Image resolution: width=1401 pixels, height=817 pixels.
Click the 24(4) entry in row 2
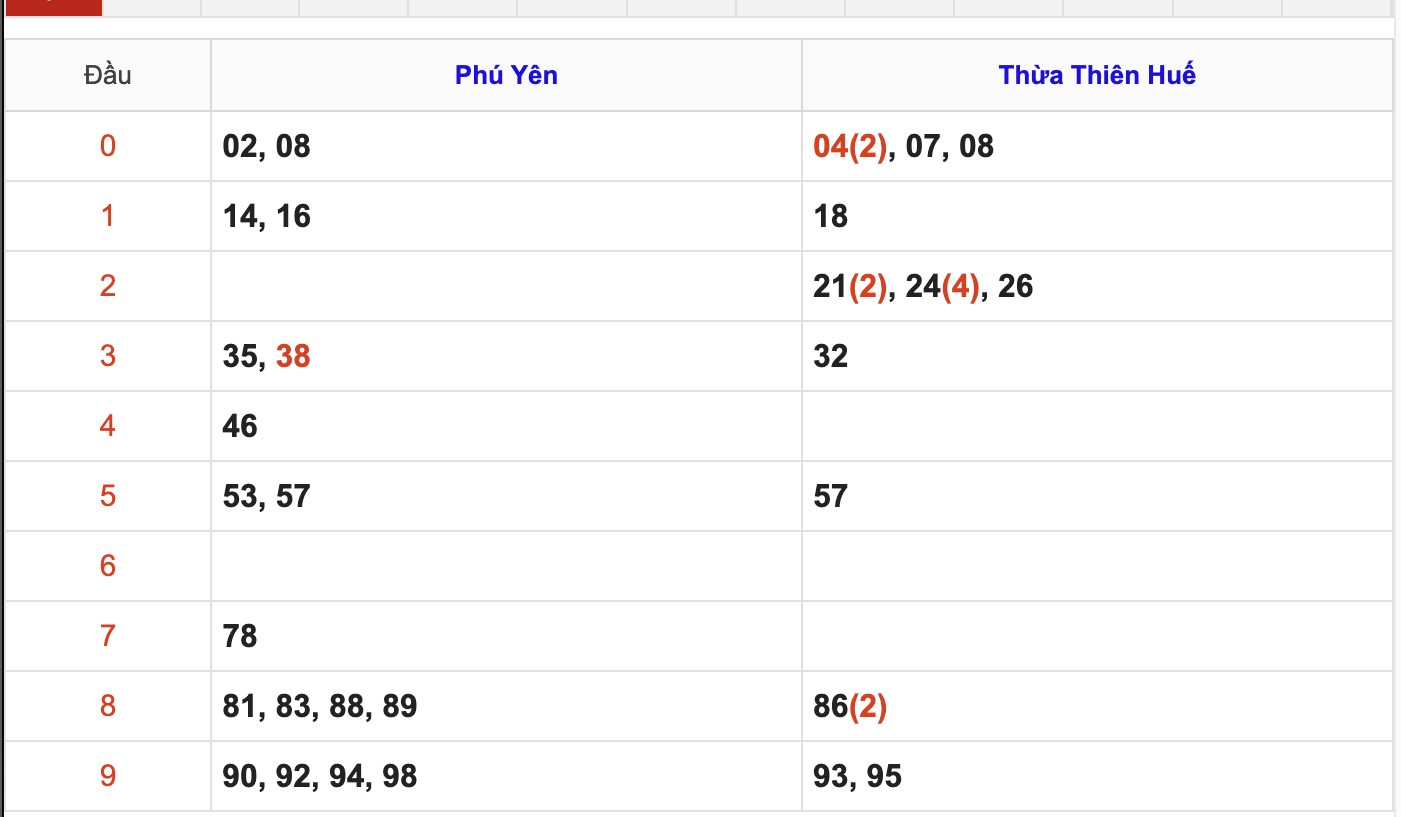[x=942, y=286]
